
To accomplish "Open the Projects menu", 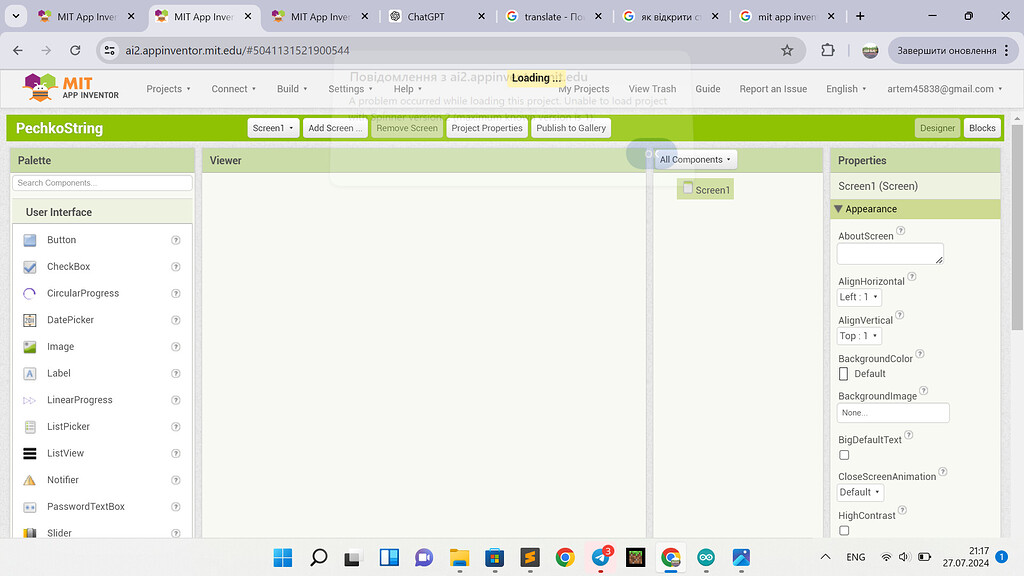I will pyautogui.click(x=168, y=89).
